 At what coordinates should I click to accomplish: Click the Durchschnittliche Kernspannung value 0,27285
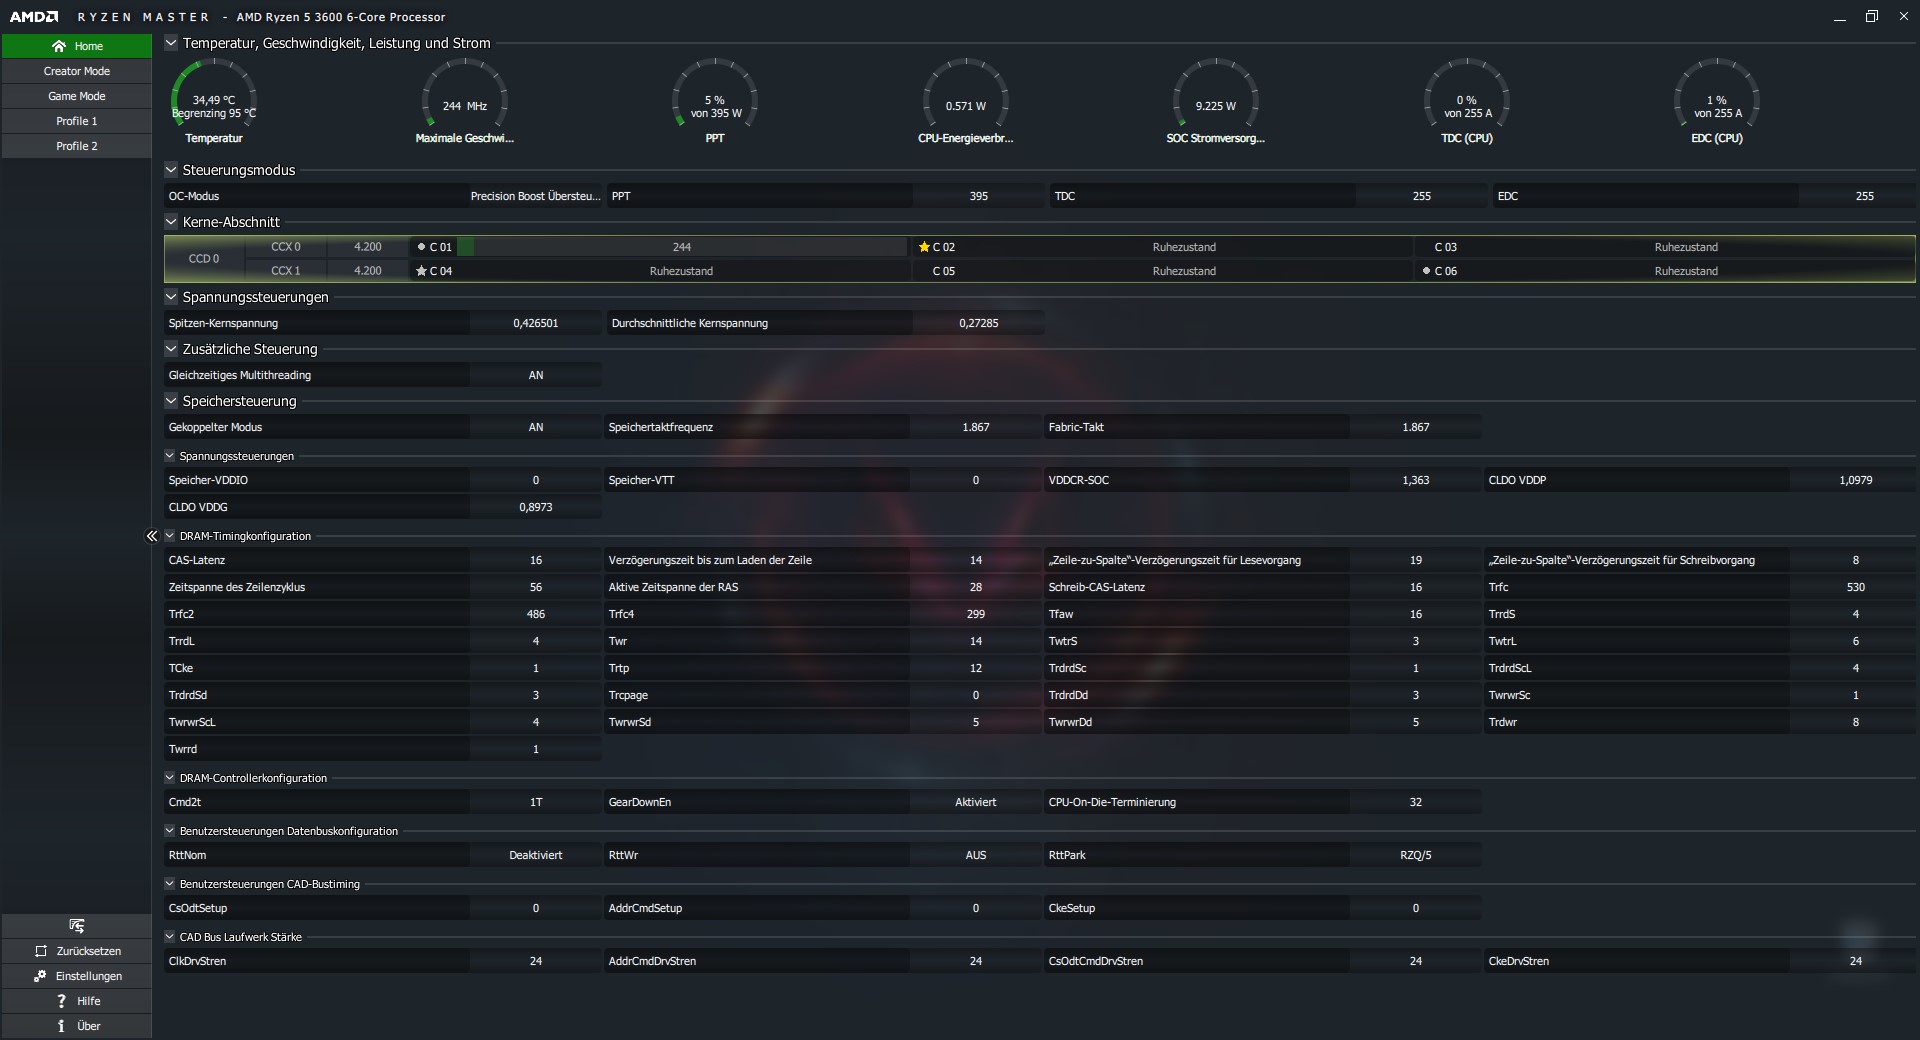[979, 323]
